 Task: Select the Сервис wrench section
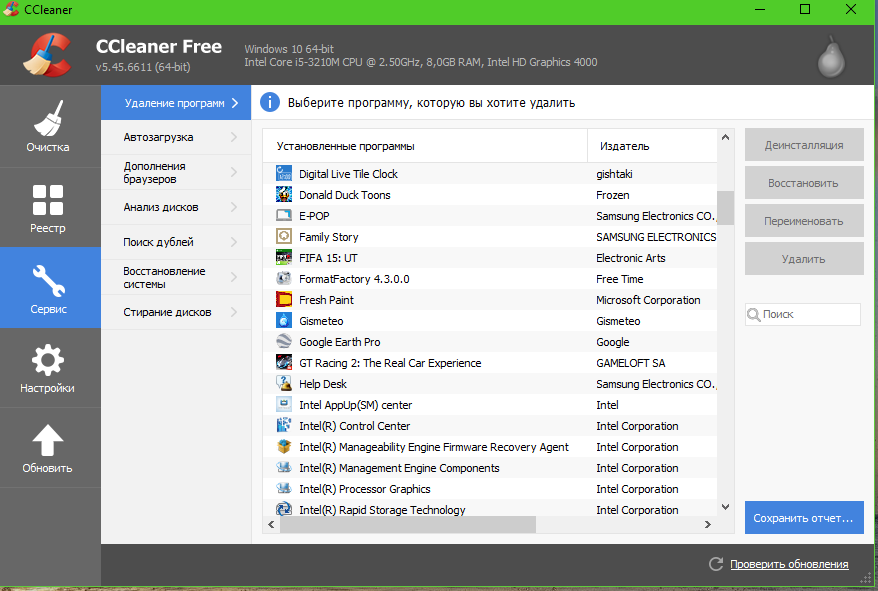[x=48, y=288]
